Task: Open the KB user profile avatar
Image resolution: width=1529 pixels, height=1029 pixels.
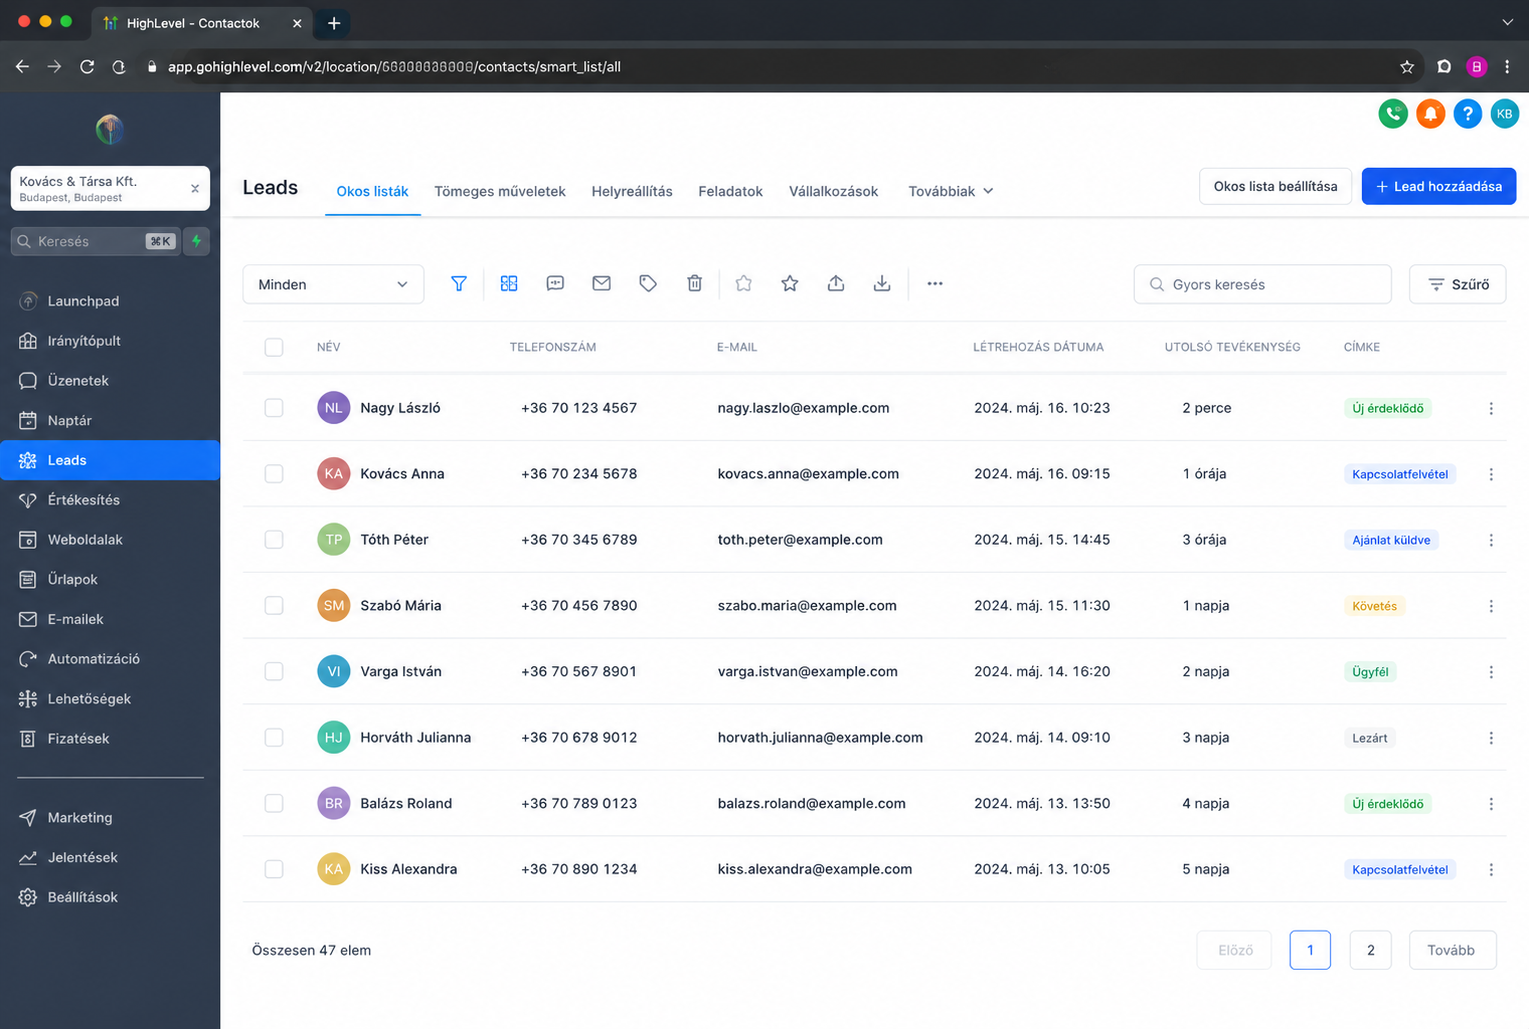Action: [1504, 114]
